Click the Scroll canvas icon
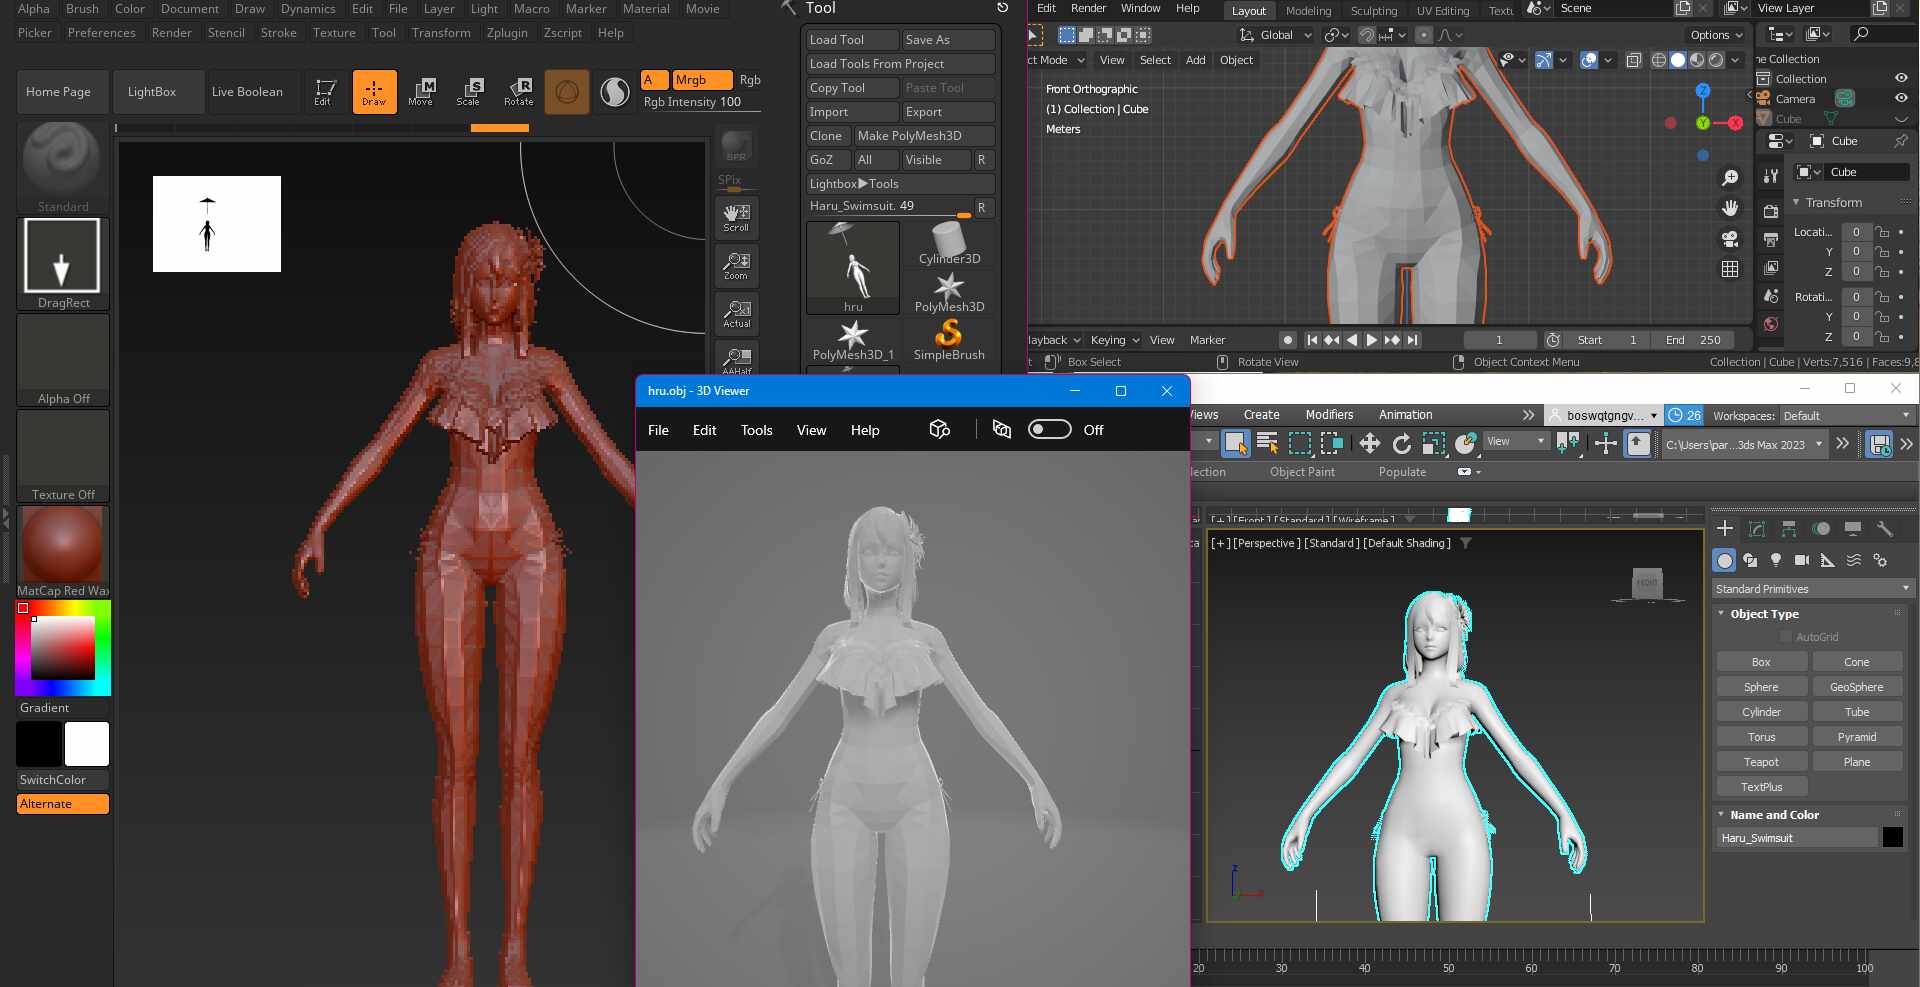1920x987 pixels. pos(737,217)
